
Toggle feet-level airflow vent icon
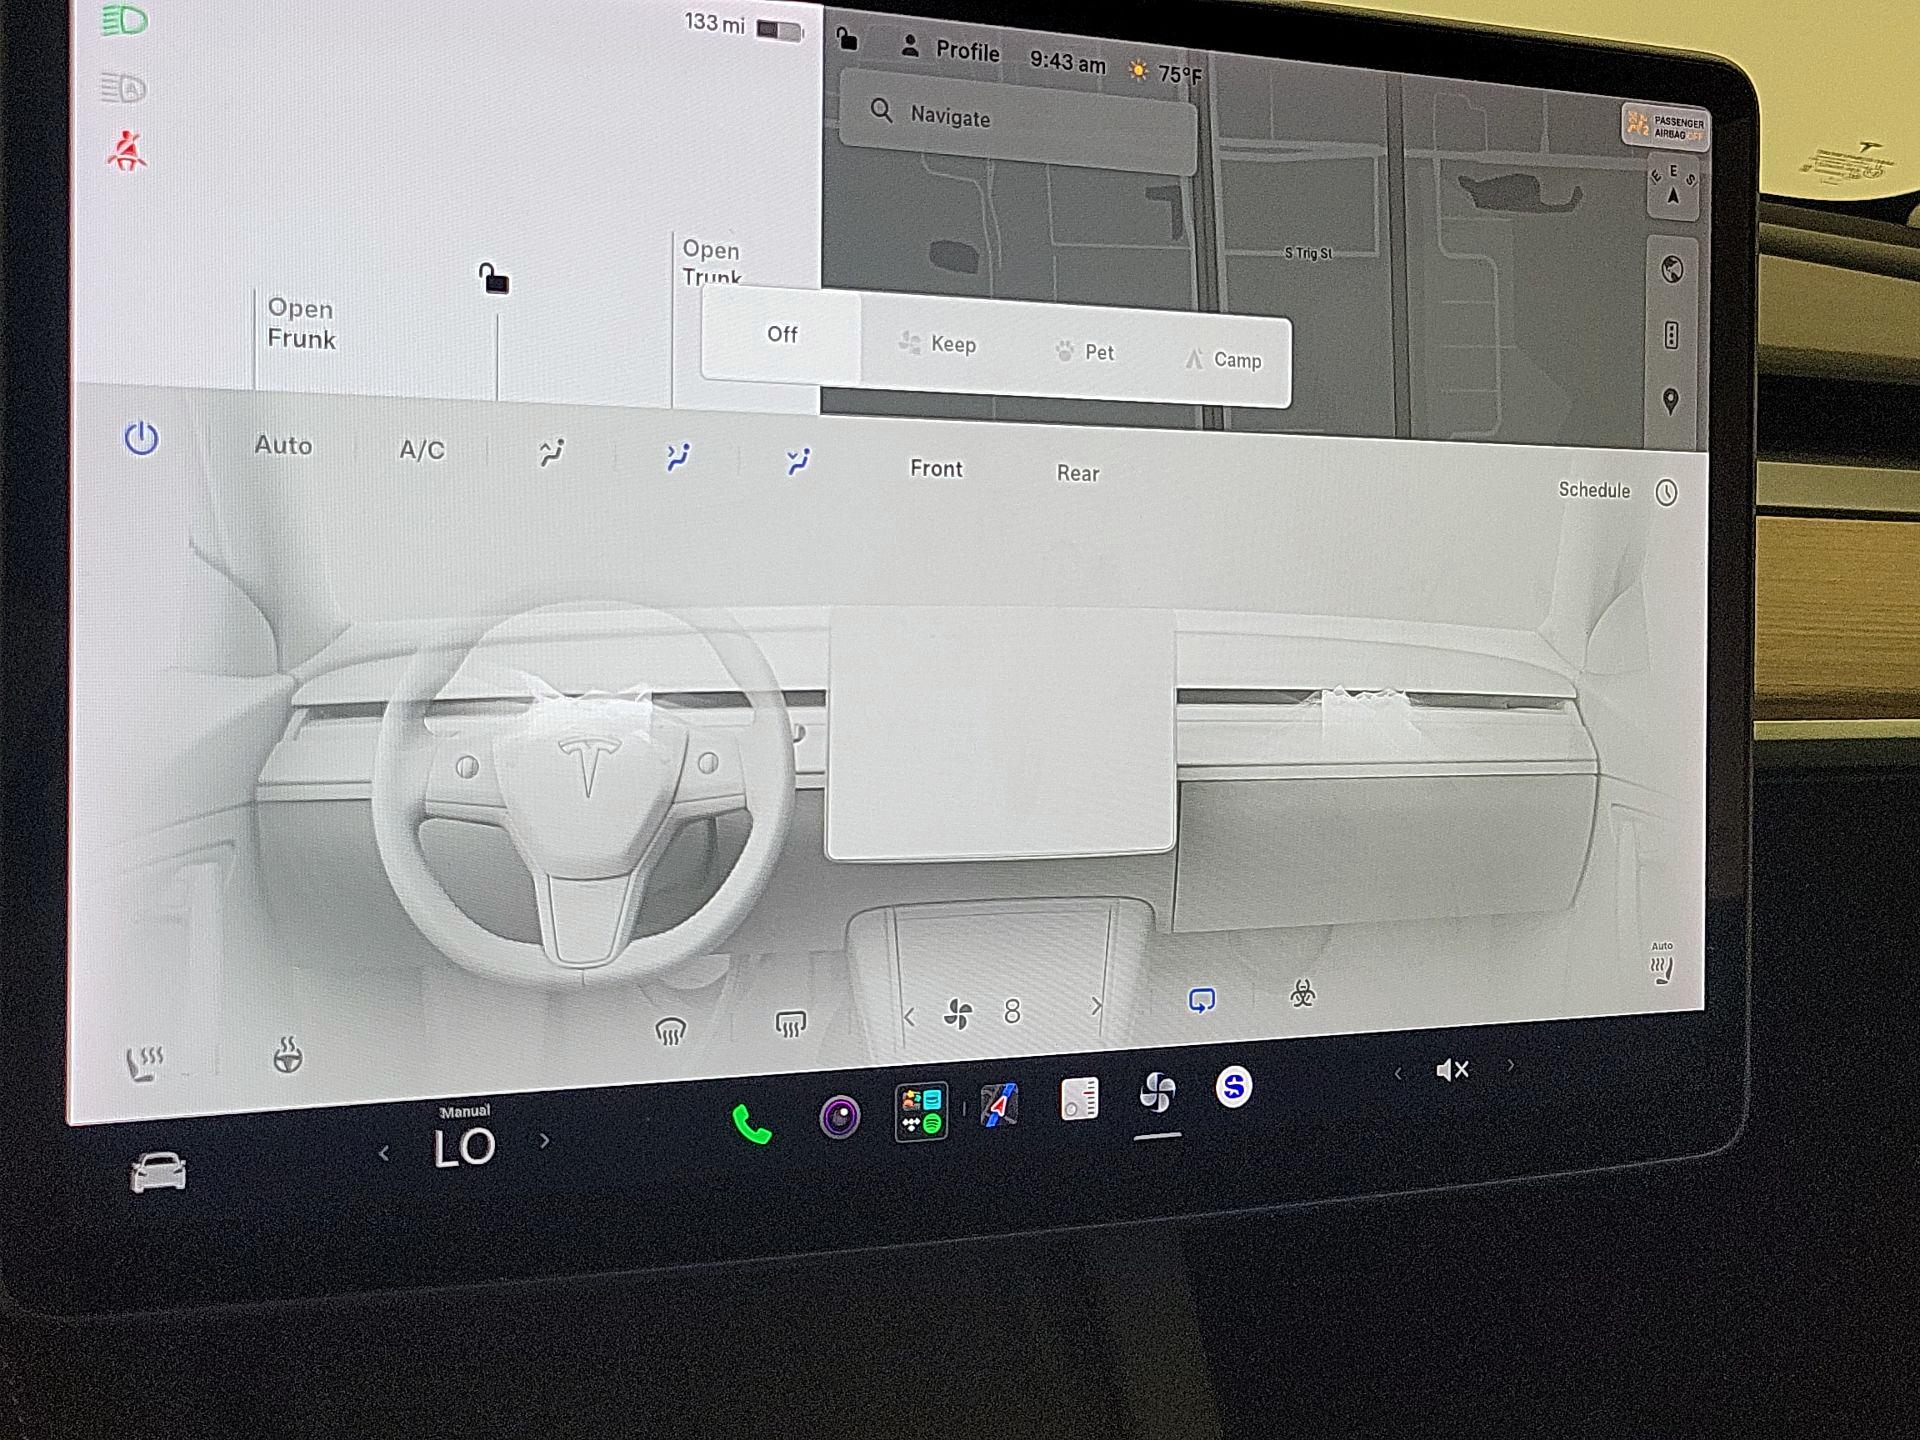tap(798, 461)
